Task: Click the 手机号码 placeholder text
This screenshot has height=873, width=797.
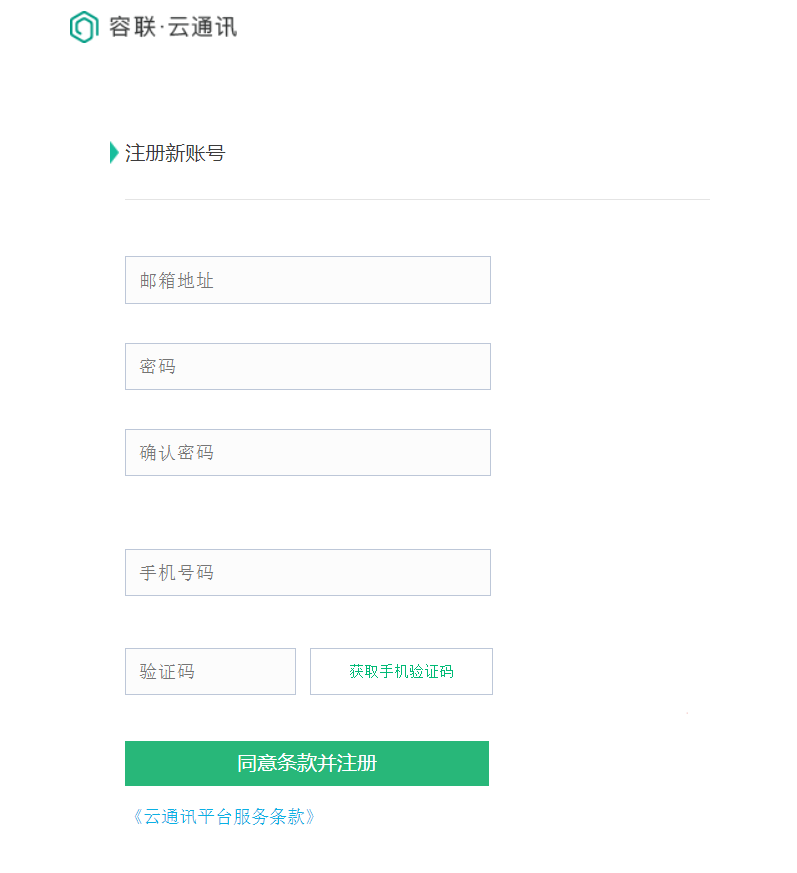Action: pyautogui.click(x=177, y=573)
